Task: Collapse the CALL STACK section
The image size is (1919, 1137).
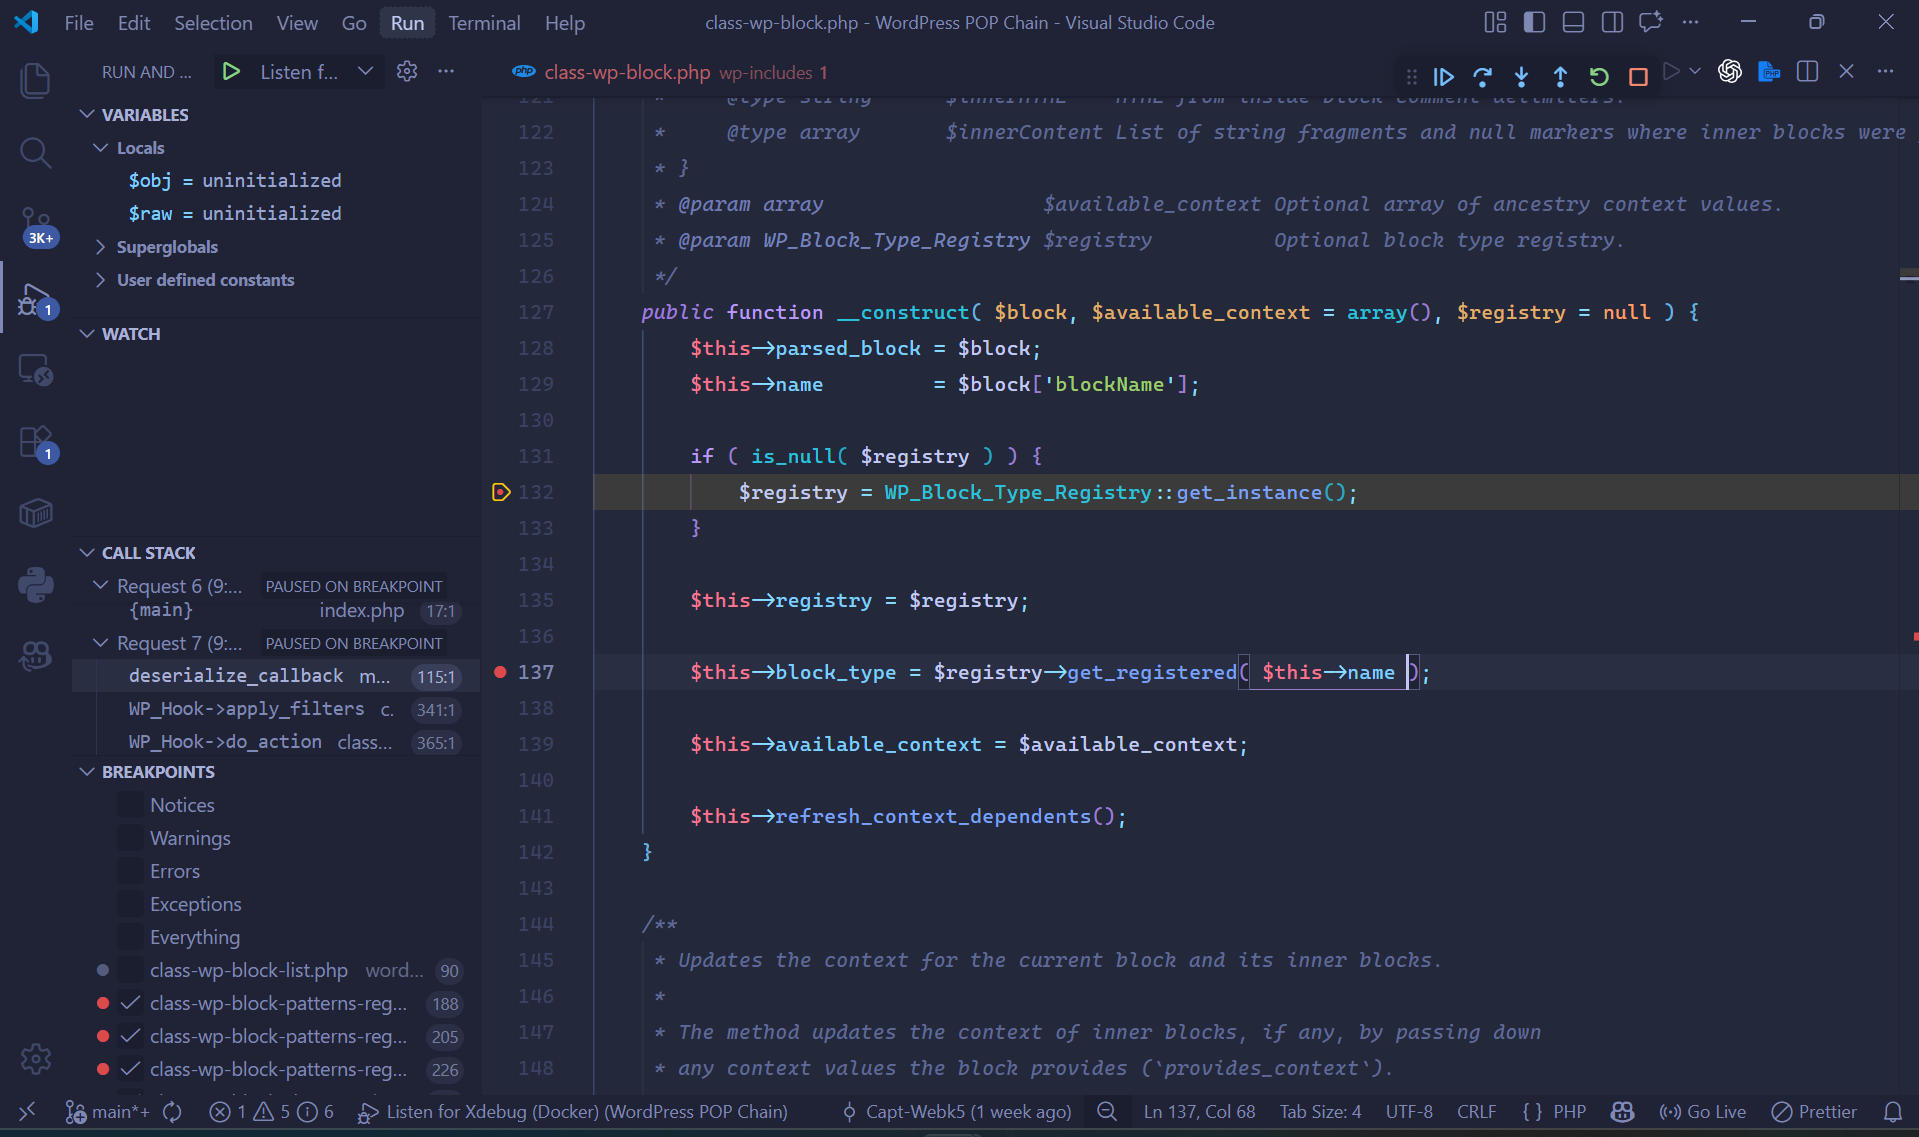Action: click(87, 553)
